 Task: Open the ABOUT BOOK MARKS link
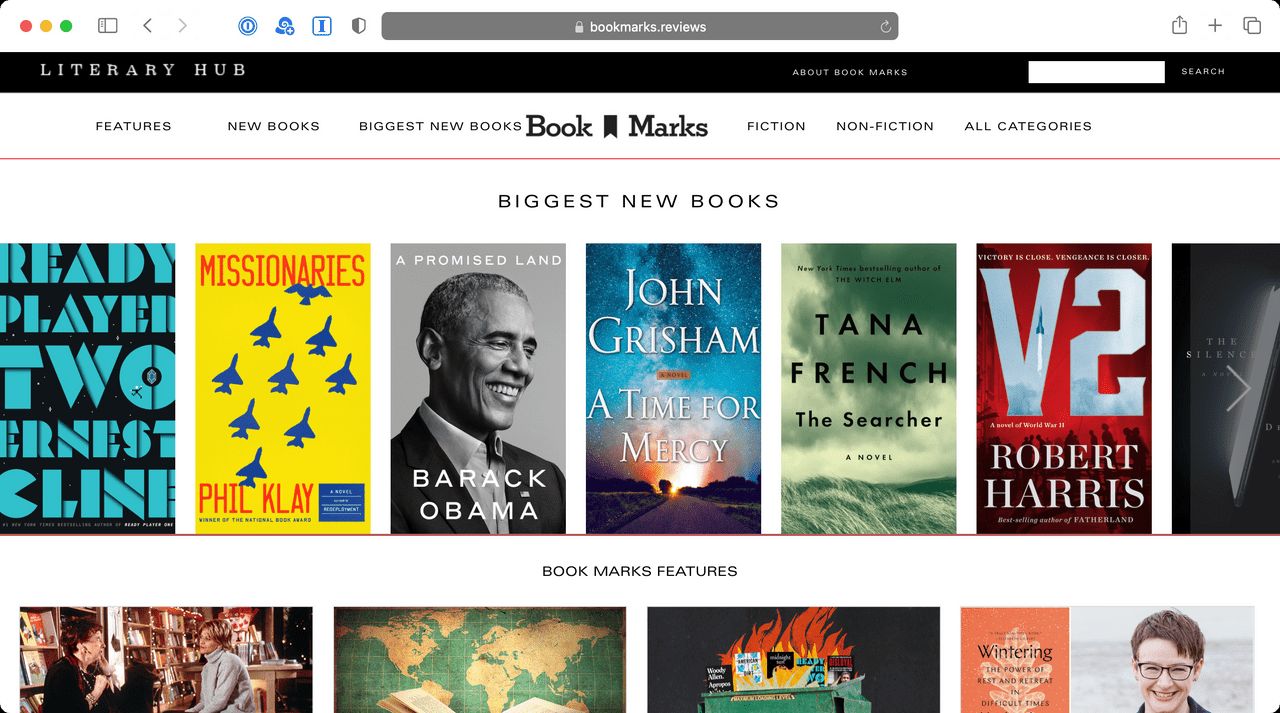[x=850, y=71]
